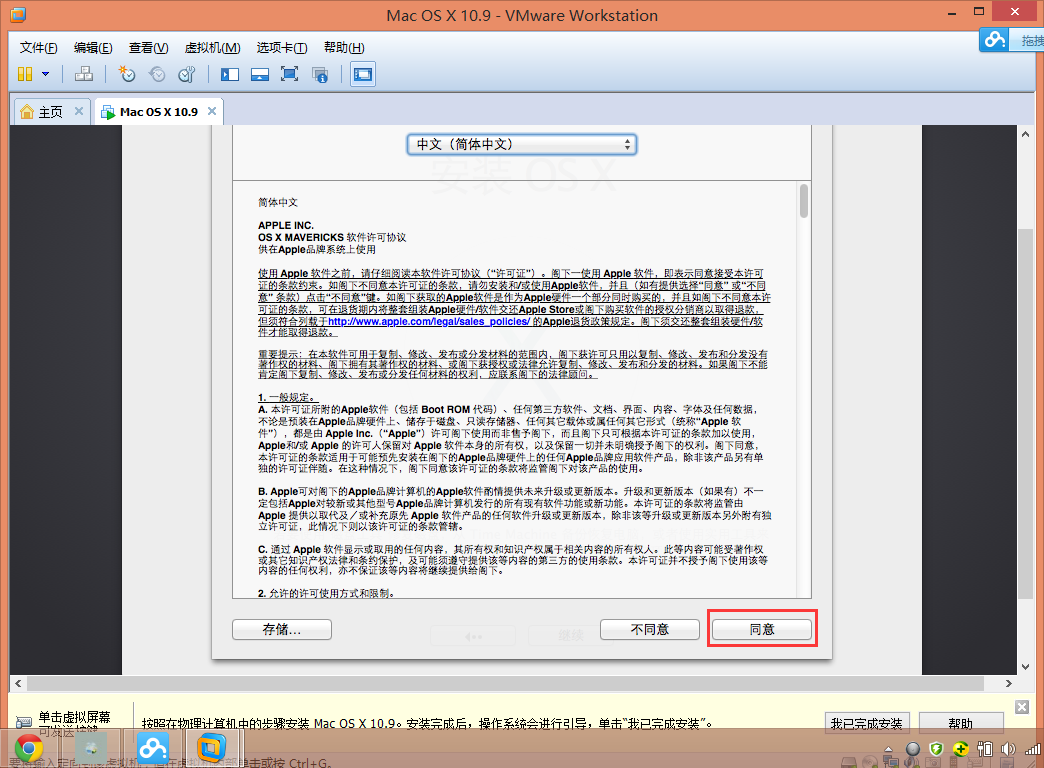Click the horizontal scroll right arrow

coord(1009,683)
